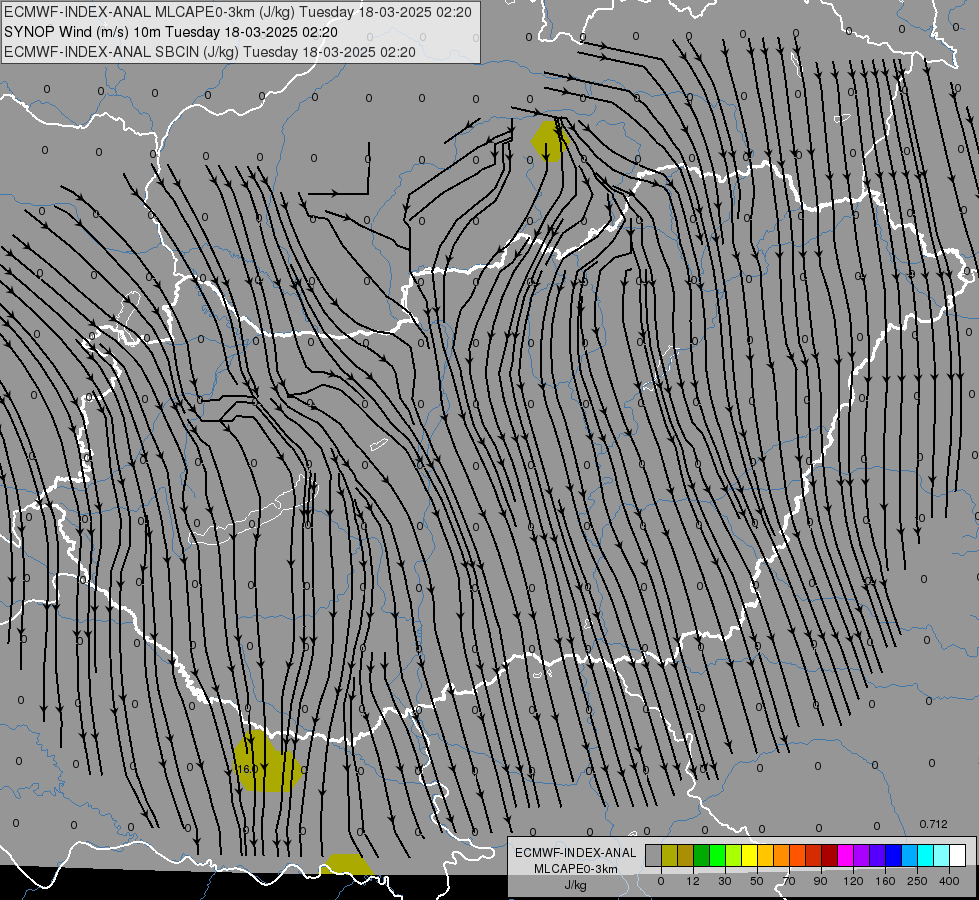
Task: Click the gray legend color swatch
Action: tap(654, 855)
